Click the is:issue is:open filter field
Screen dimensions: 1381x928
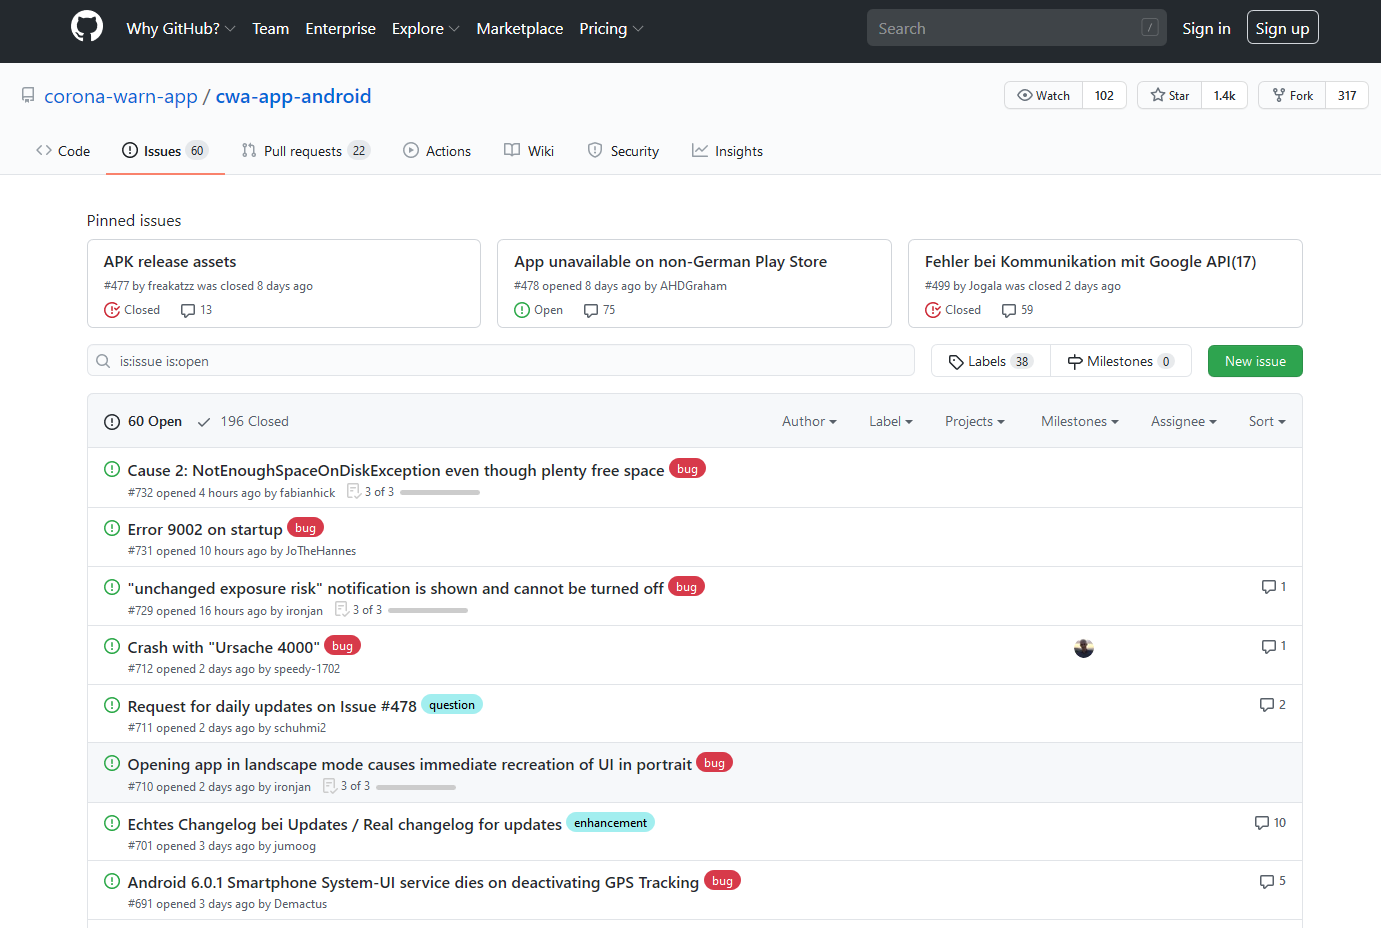point(501,361)
